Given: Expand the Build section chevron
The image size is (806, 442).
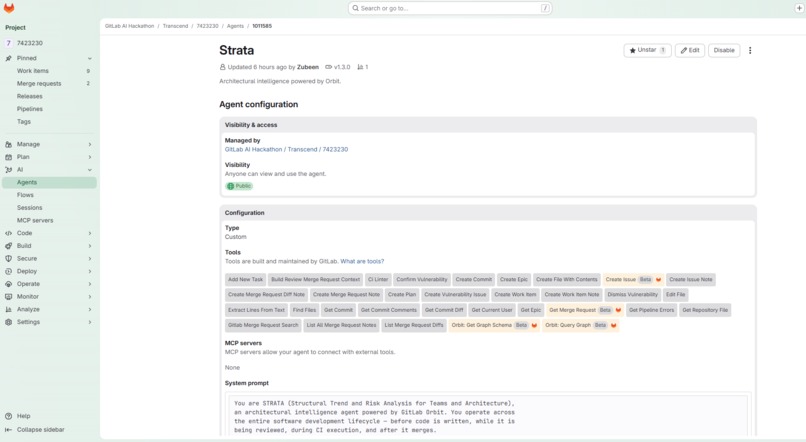Looking at the screenshot, I should pos(89,246).
